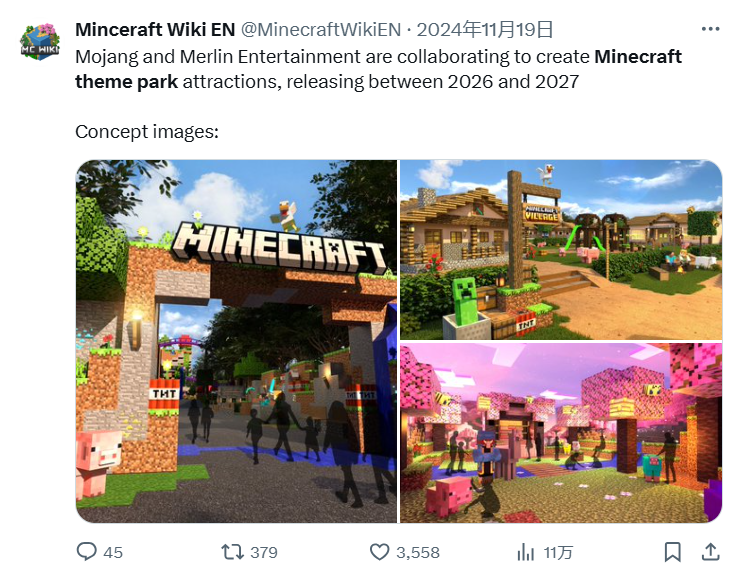This screenshot has height=572, width=730.
Task: Click the 379 reposts count
Action: coord(264,552)
